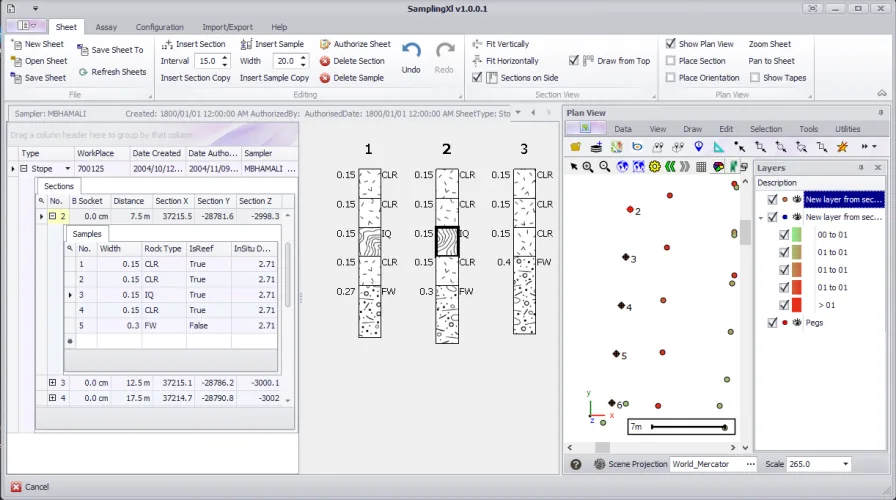
Task: Open the Import/Export ribbon tab
Action: [227, 27]
